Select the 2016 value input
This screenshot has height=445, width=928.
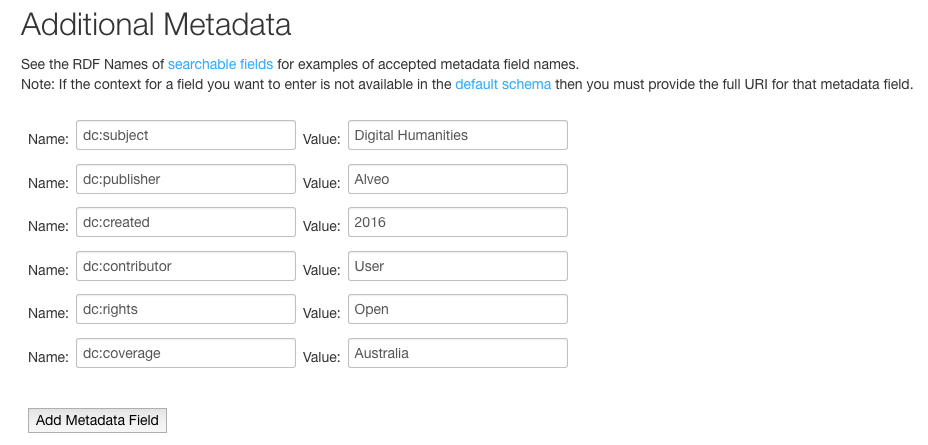pos(457,222)
